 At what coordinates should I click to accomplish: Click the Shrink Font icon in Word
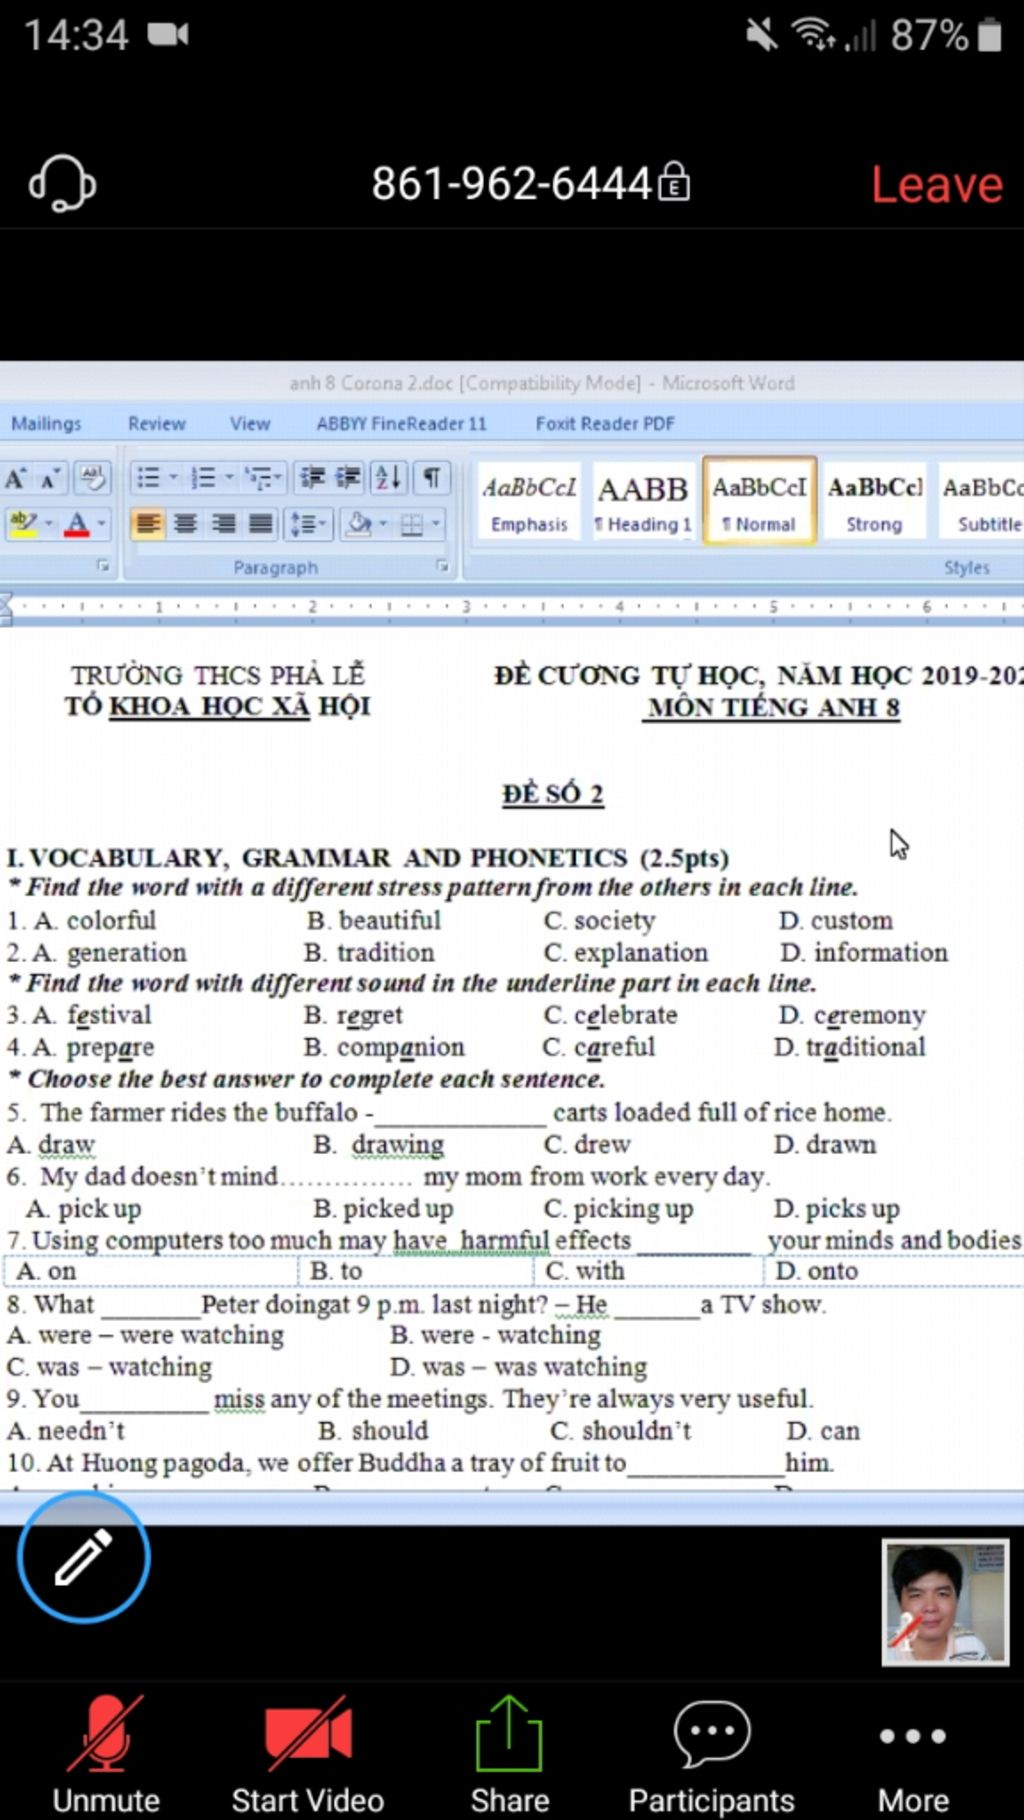51,477
